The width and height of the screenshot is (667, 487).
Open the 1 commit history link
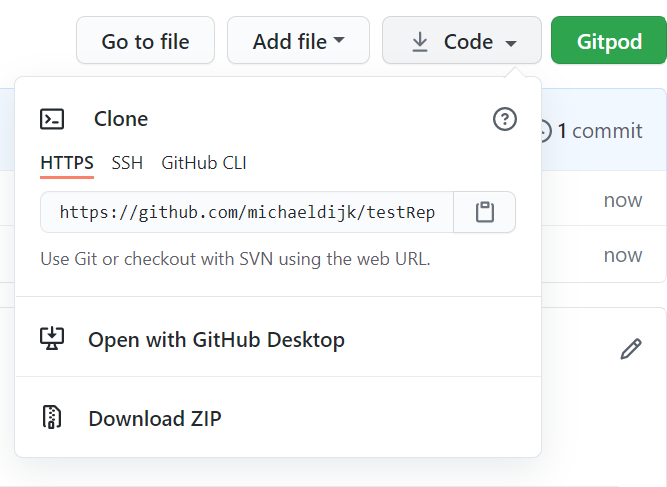click(x=599, y=131)
